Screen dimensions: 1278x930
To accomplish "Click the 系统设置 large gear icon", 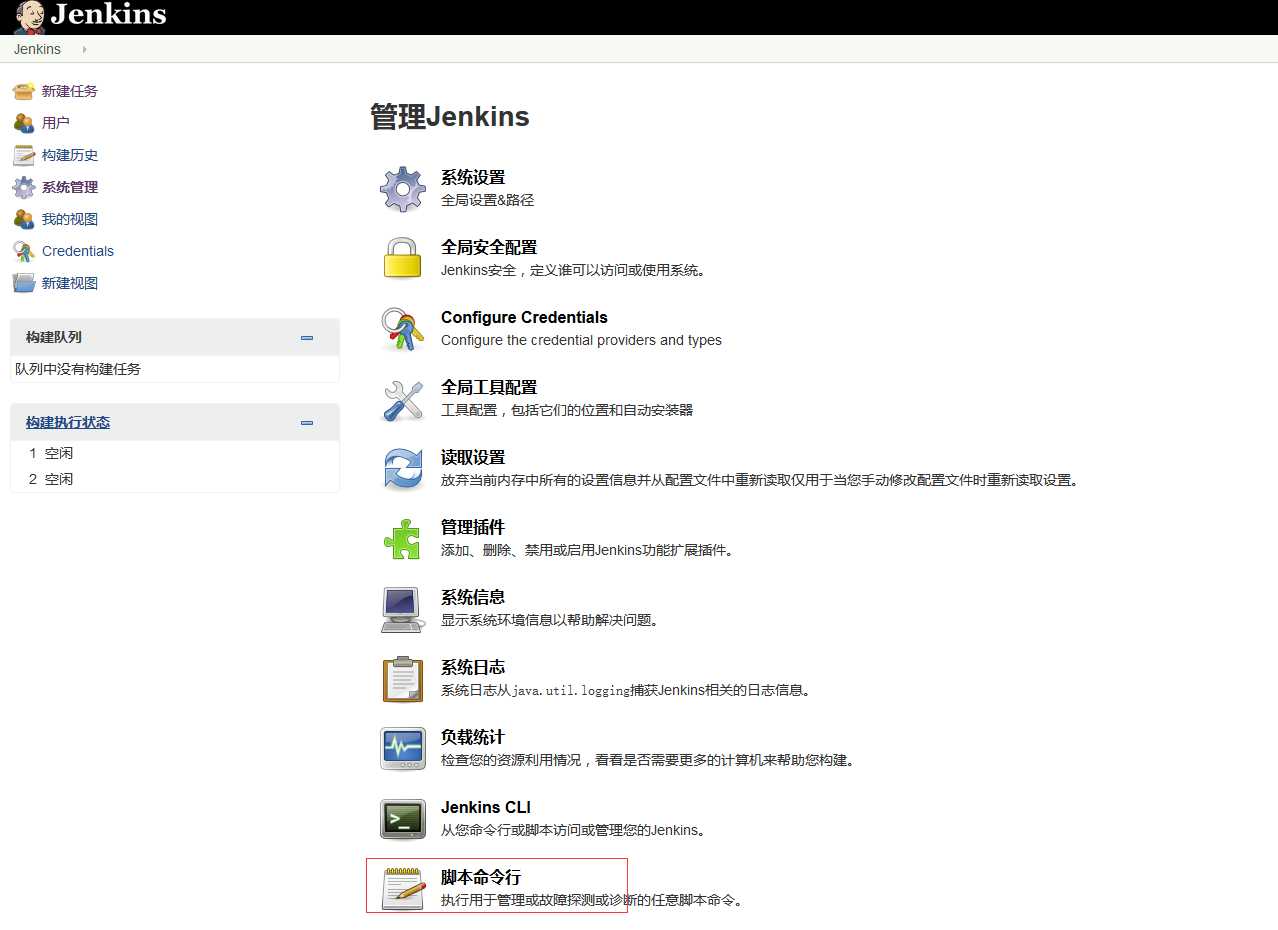I will [x=403, y=189].
